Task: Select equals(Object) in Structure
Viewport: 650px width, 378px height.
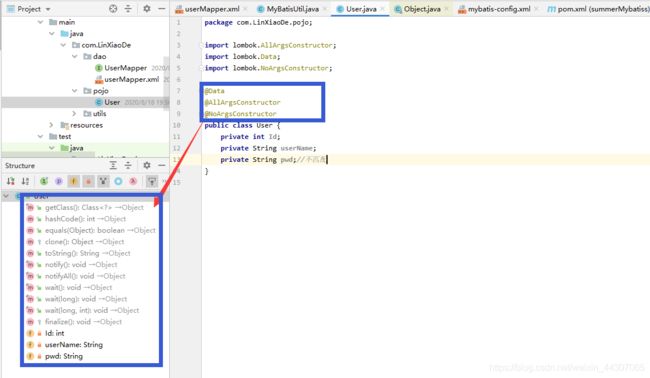Action: tap(100, 230)
